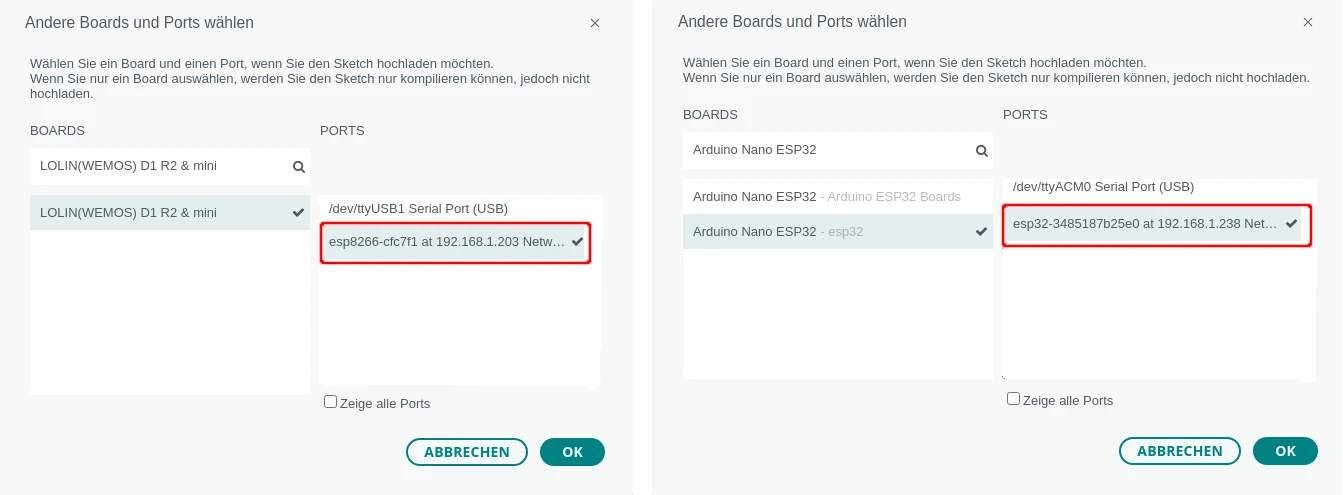The image size is (1343, 495).
Task: Click checkmark on esp8266-cfc7f1 network port
Action: 577,242
